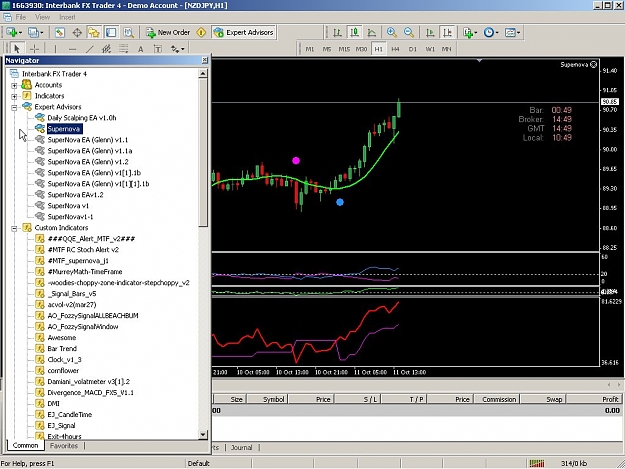Switch to D1 daily timeframe
This screenshot has height=469, width=625.
[x=413, y=49]
